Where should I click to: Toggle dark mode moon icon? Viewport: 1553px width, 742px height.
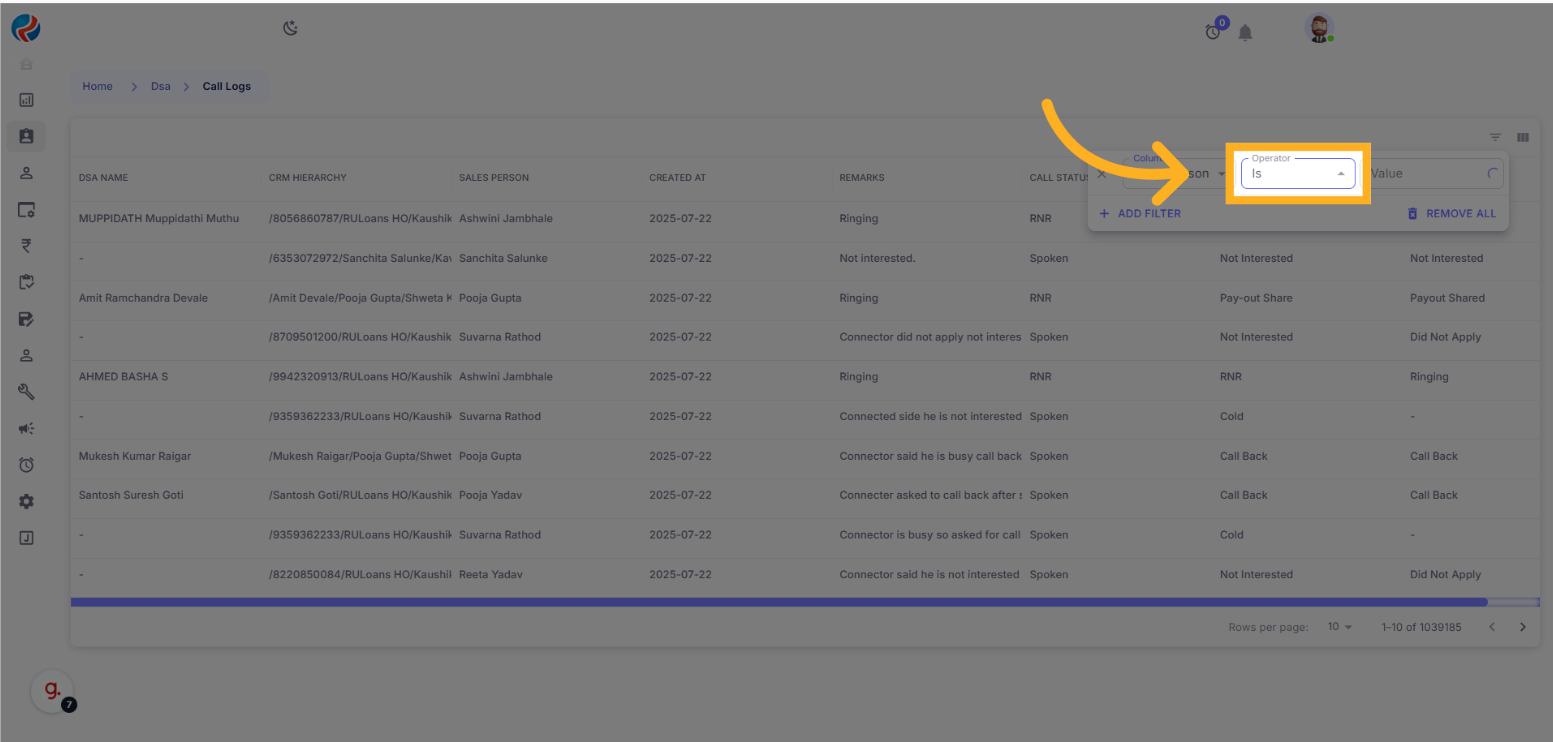[290, 29]
